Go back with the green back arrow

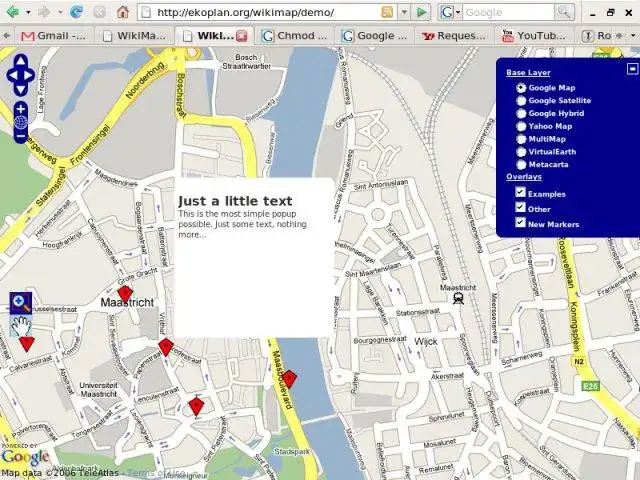[13, 12]
